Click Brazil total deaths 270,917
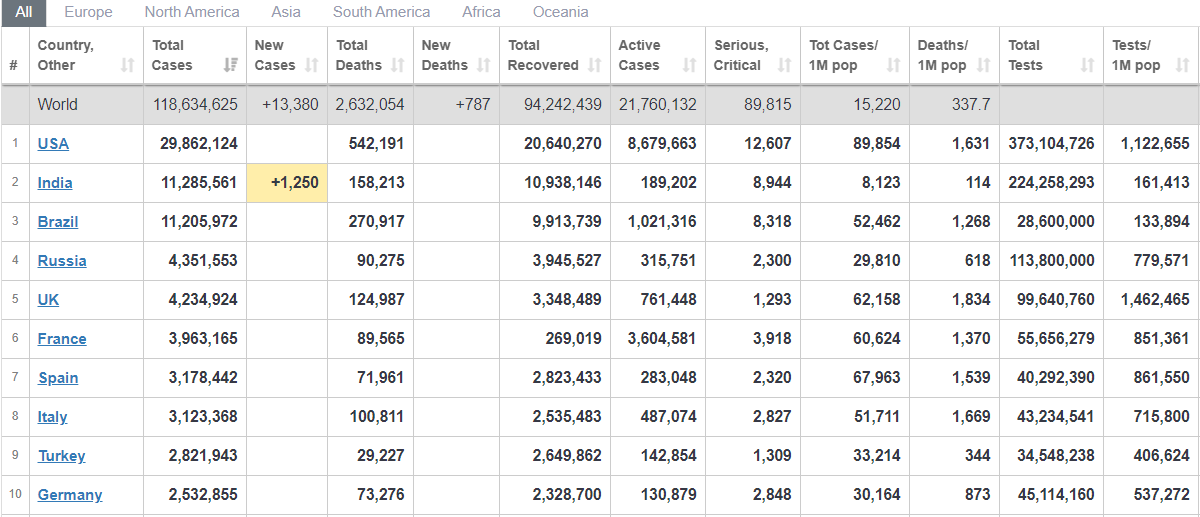Image resolution: width=1200 pixels, height=517 pixels. click(377, 221)
